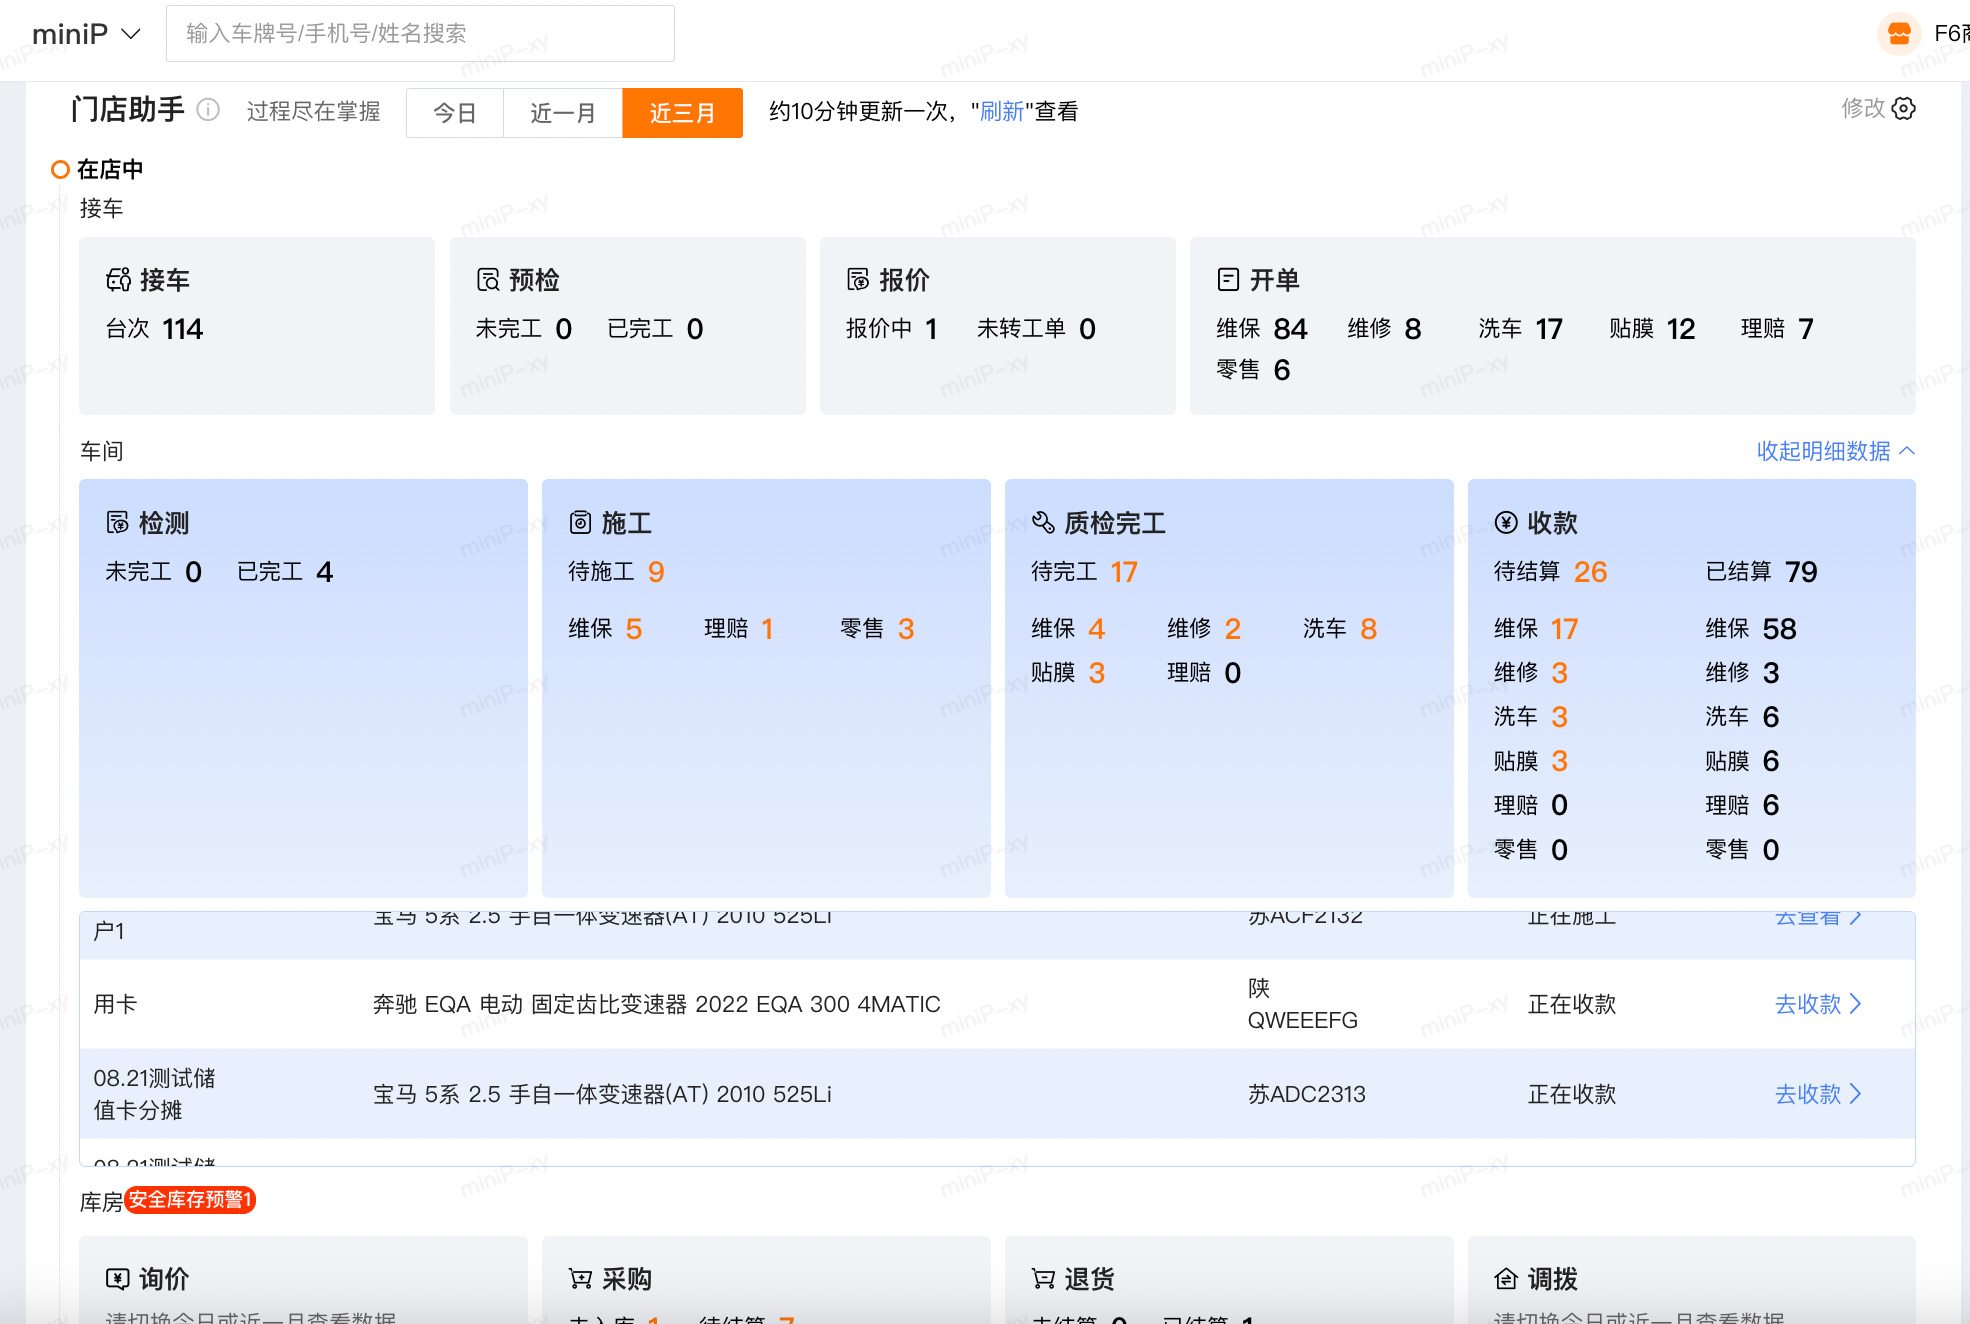
Task: Click the 修改 label
Action: tap(1863, 108)
